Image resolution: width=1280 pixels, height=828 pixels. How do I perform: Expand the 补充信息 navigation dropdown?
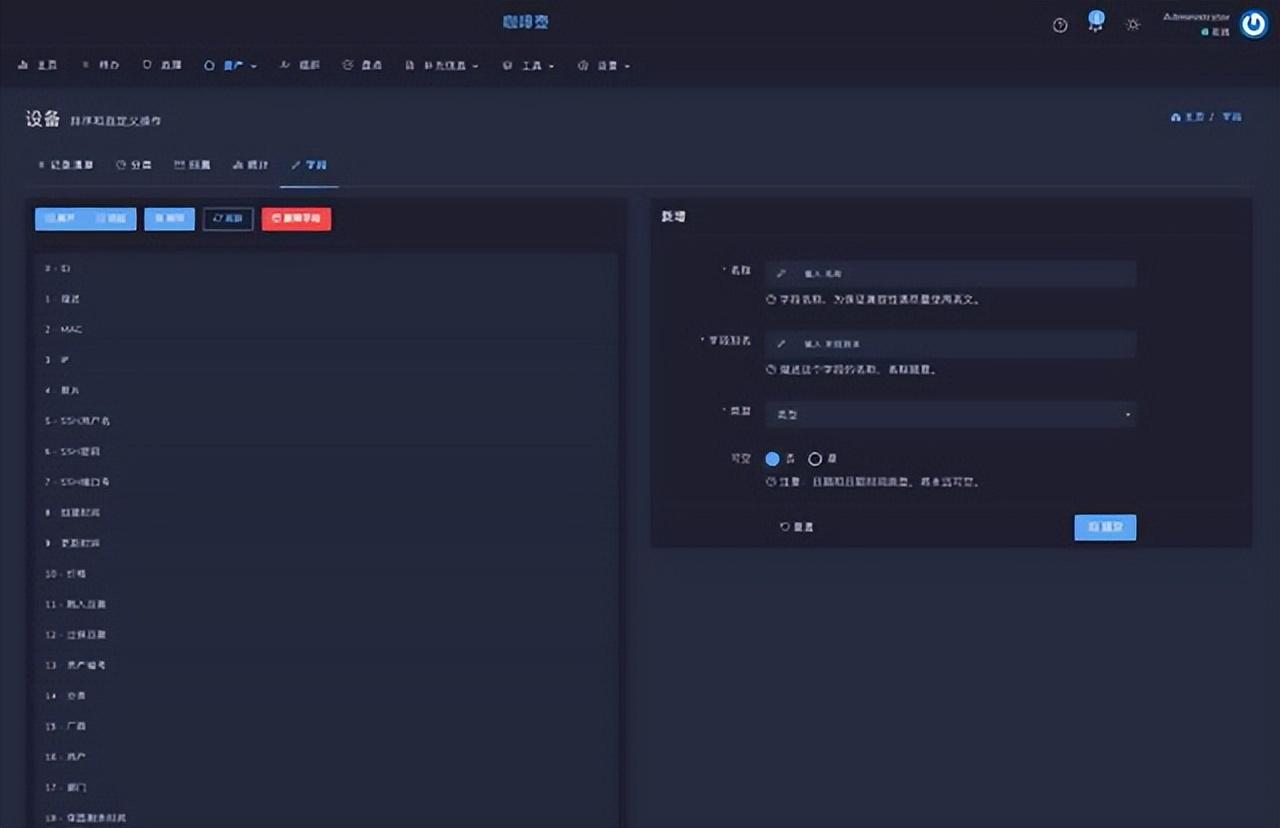(441, 65)
